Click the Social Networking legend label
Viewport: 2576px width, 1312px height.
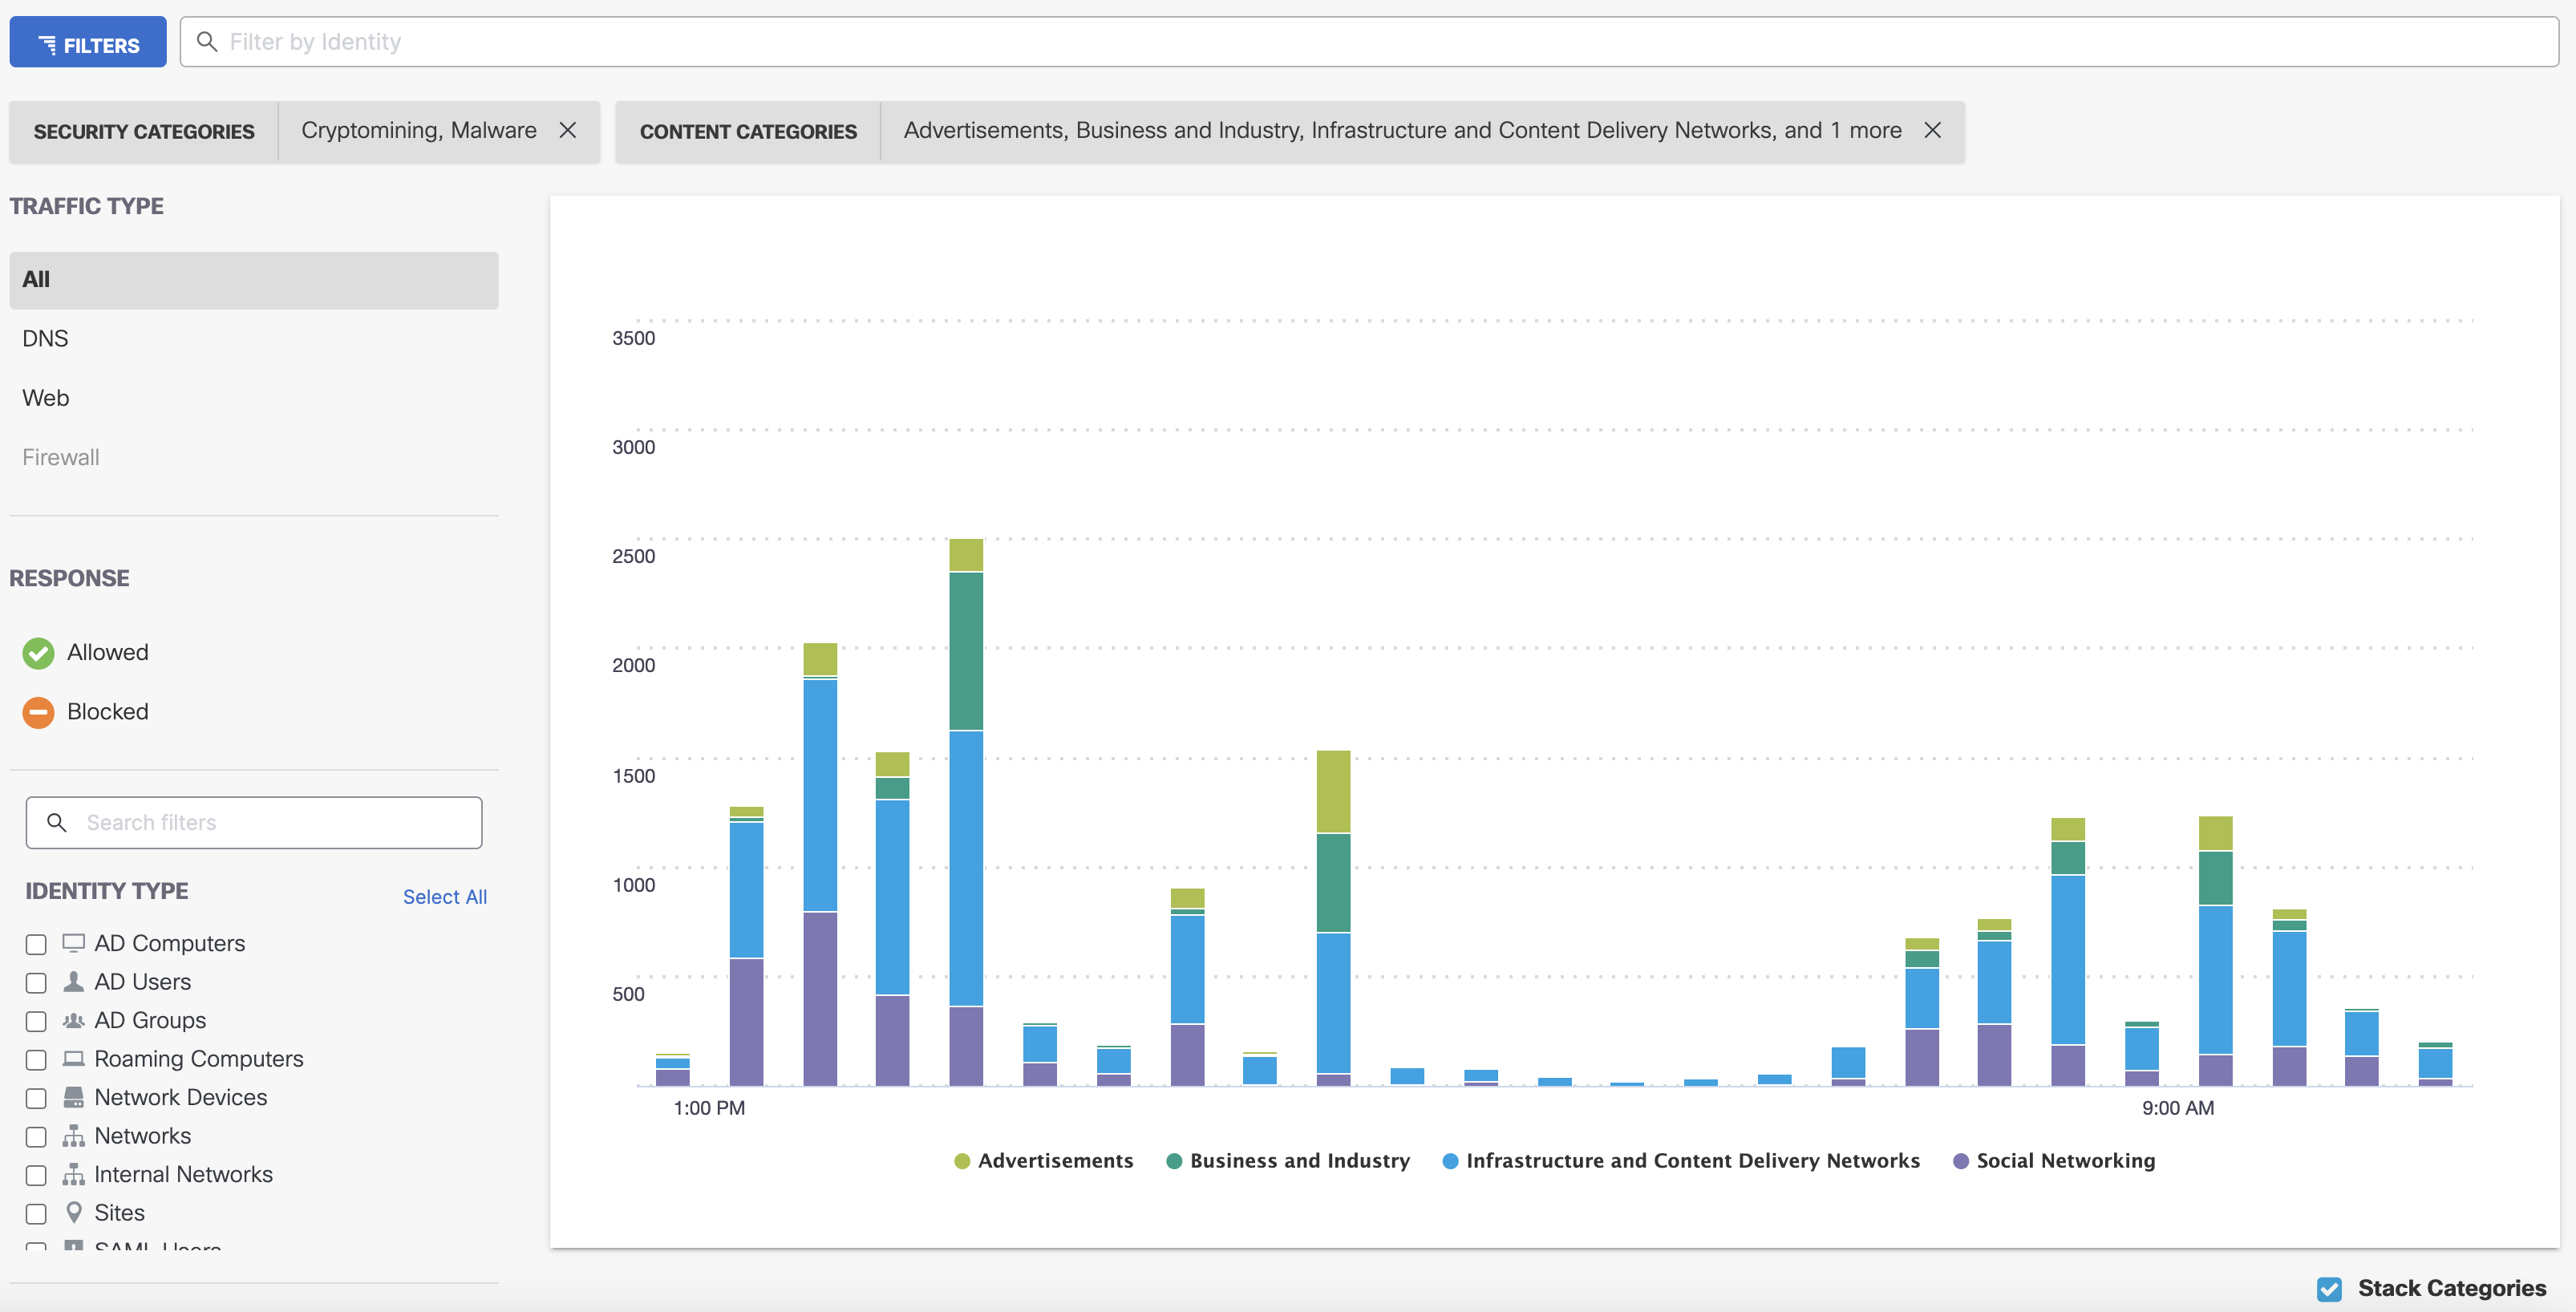pos(2065,1161)
